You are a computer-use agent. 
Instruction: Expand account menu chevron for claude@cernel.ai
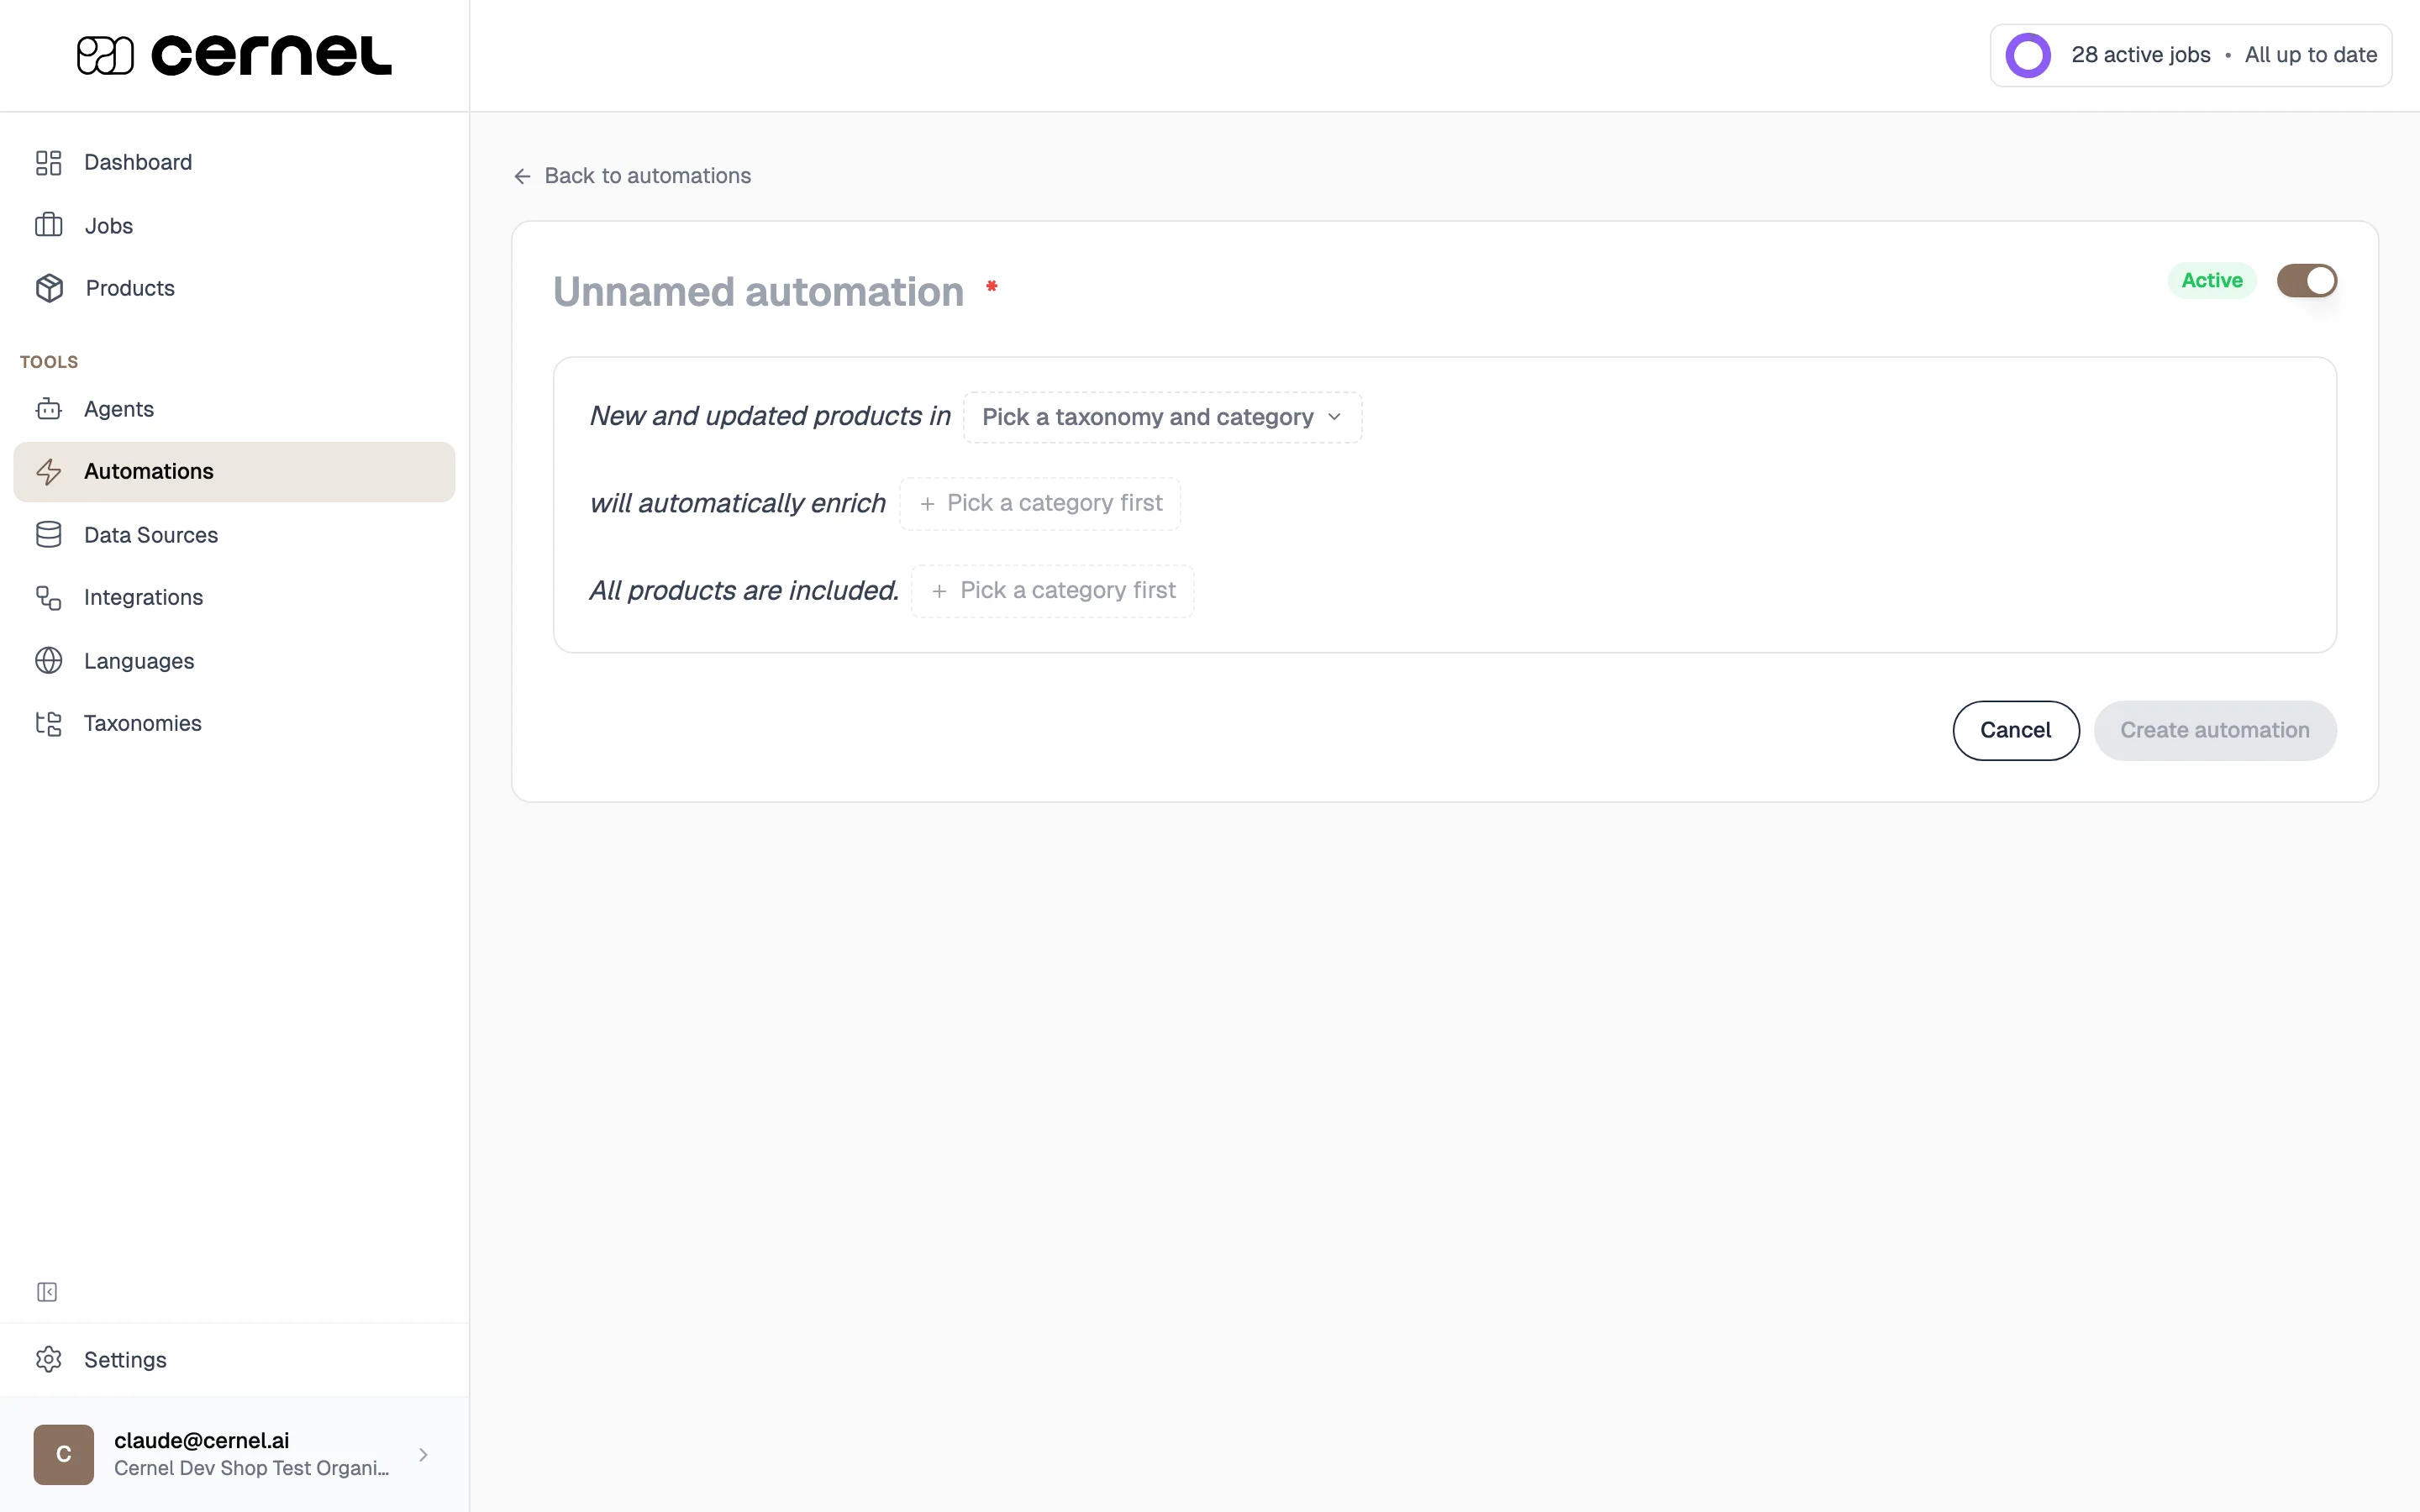click(x=423, y=1454)
